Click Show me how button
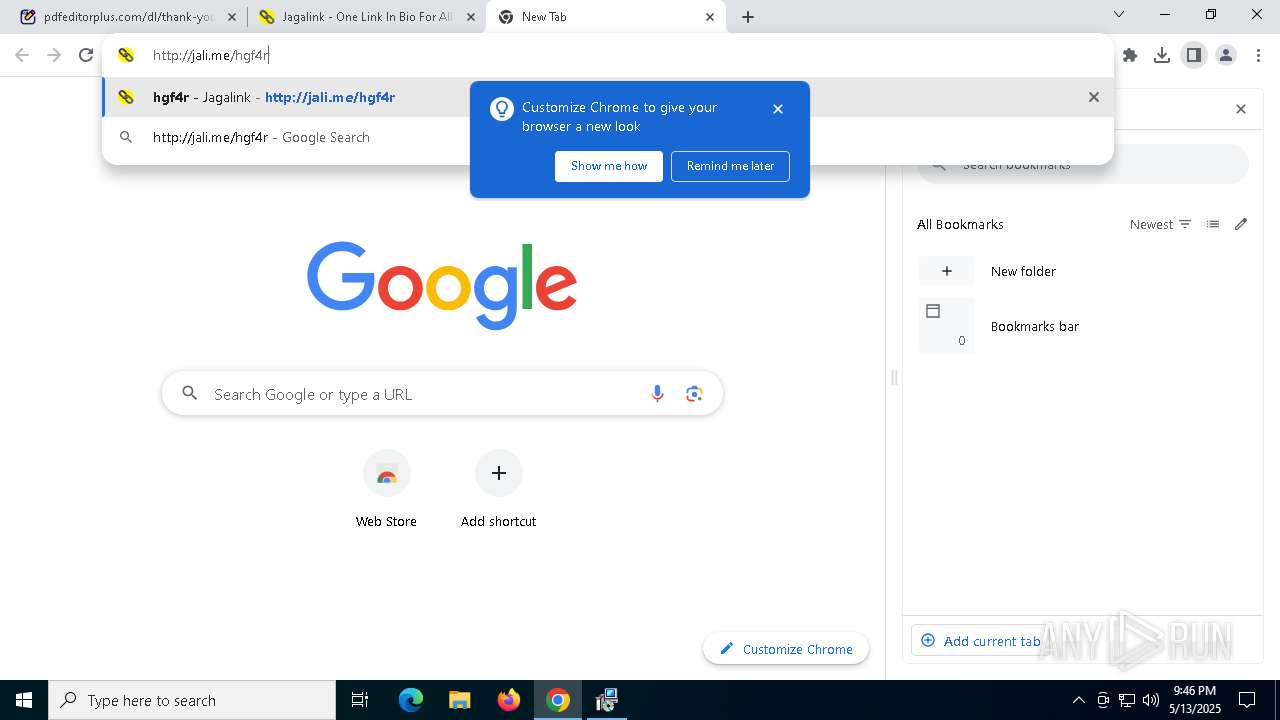The image size is (1280, 720). [x=609, y=166]
